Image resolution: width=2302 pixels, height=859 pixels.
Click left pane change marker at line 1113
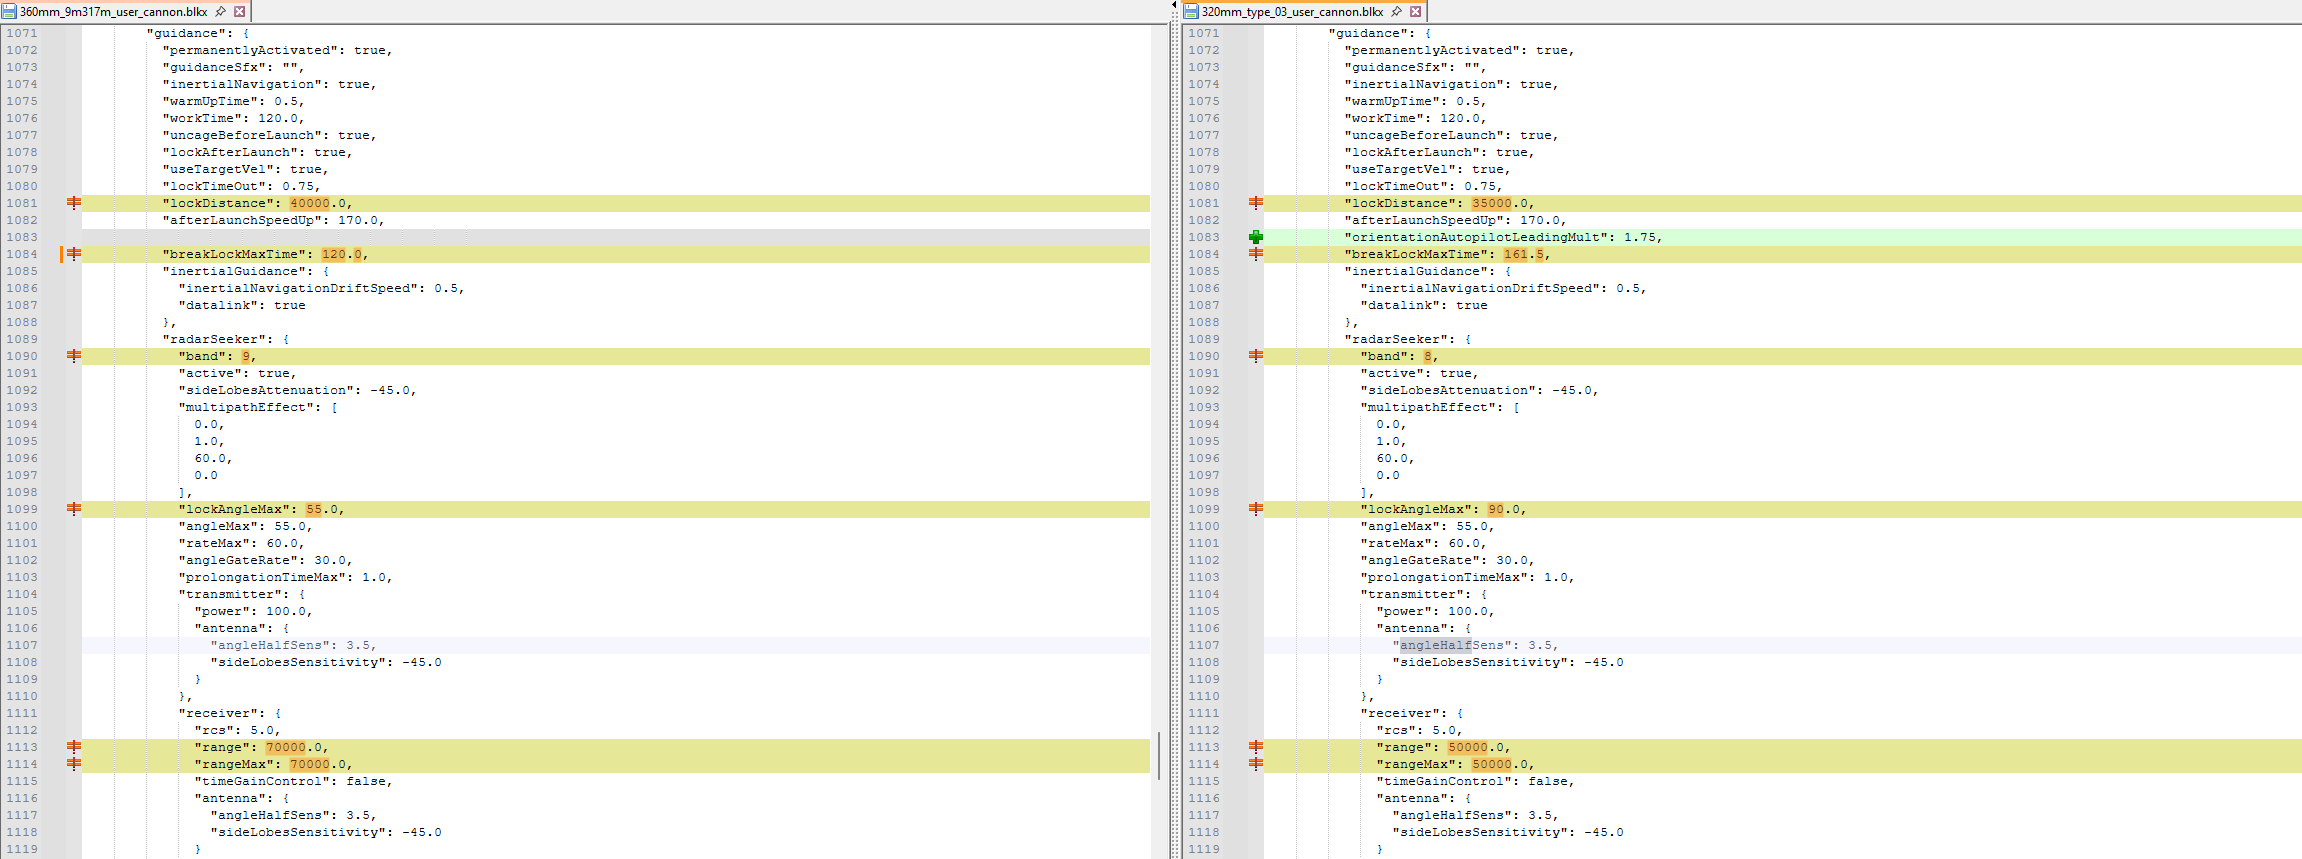74,747
